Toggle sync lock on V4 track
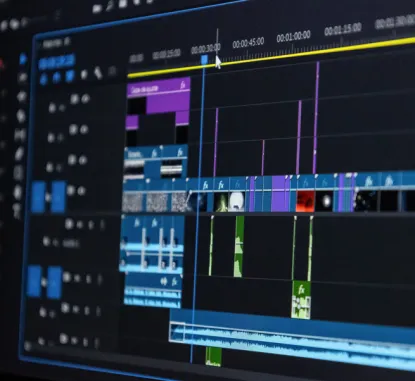 point(74,99)
